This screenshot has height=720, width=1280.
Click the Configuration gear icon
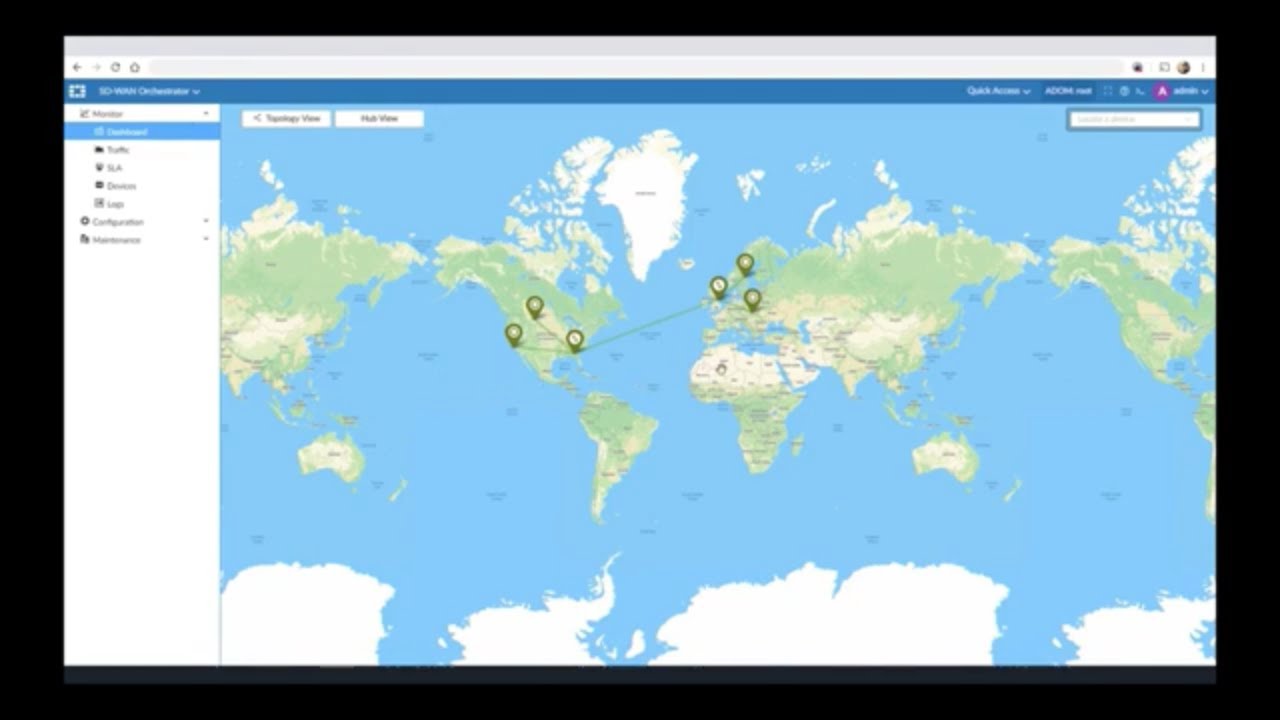pyautogui.click(x=85, y=222)
